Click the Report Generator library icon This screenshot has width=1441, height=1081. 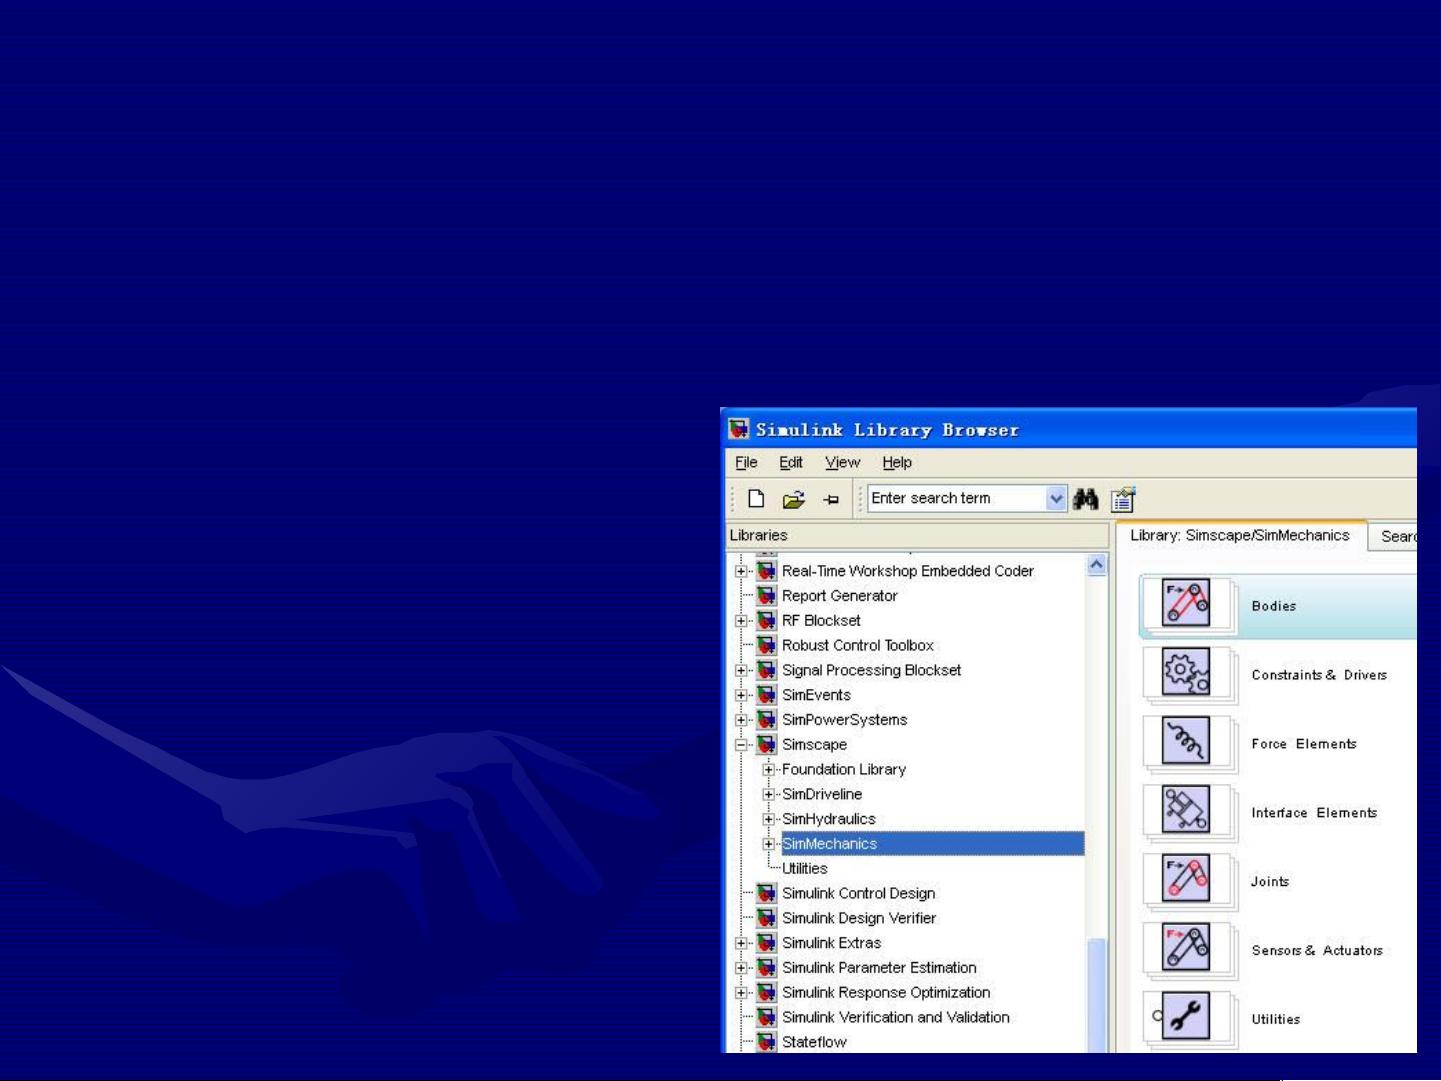[767, 595]
